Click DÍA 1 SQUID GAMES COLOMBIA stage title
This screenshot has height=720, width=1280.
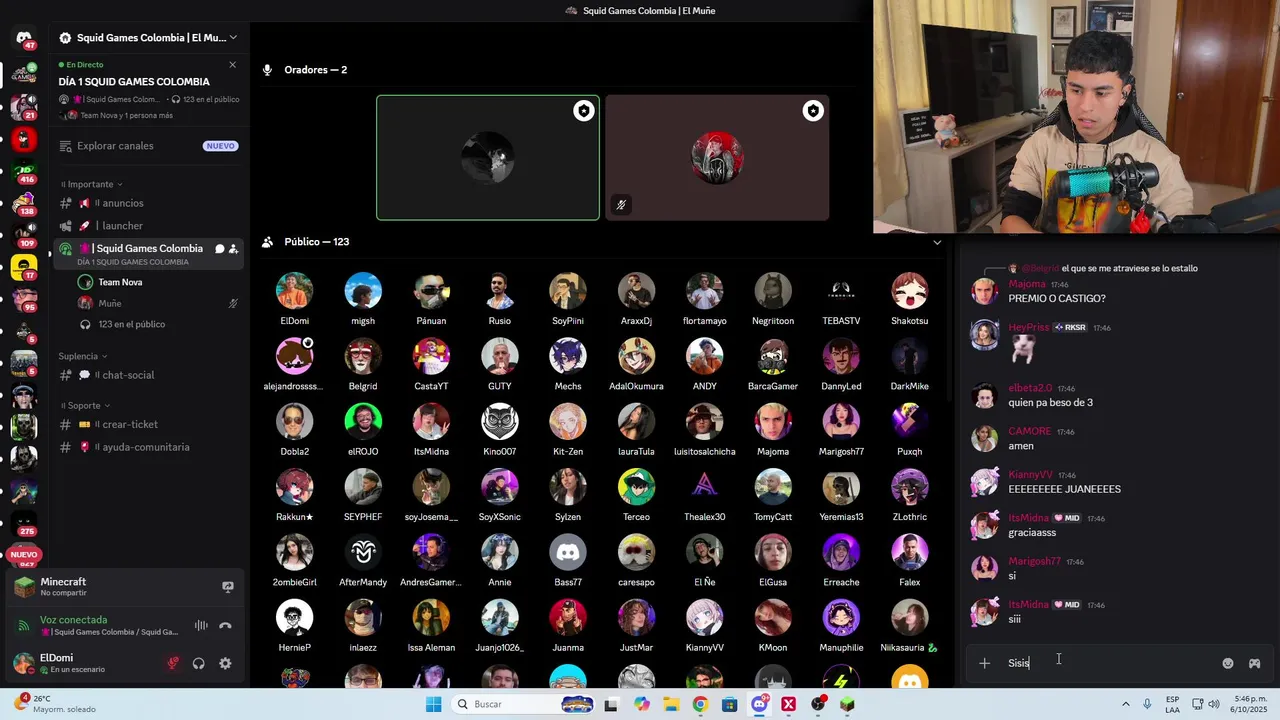pos(134,82)
